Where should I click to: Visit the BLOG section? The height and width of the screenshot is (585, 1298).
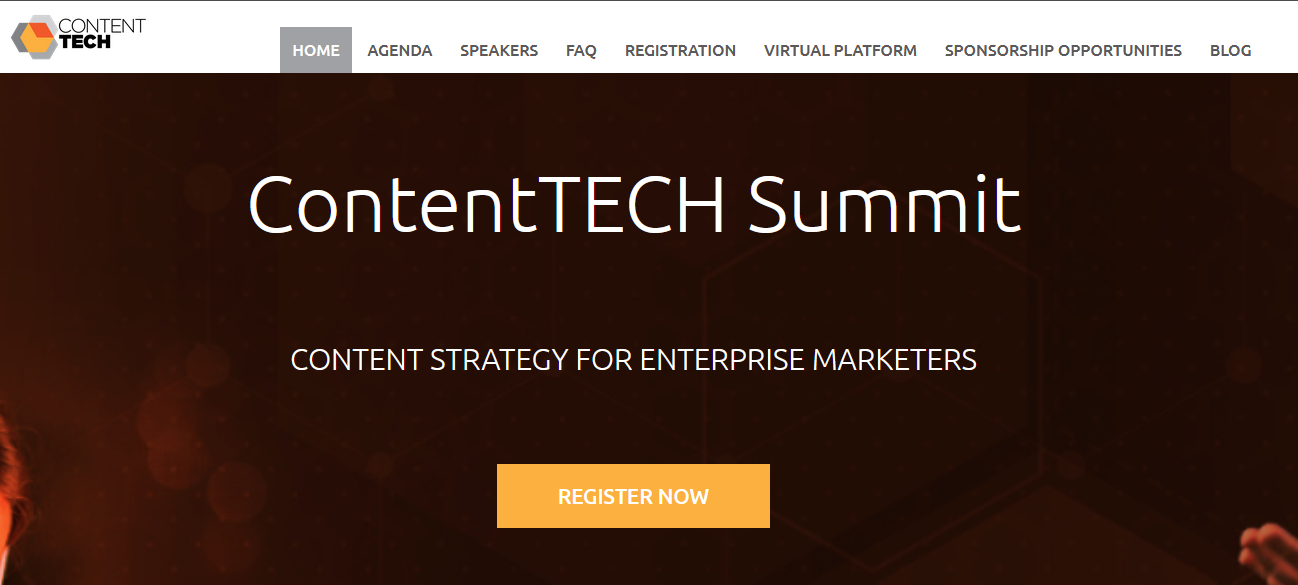coord(1230,50)
